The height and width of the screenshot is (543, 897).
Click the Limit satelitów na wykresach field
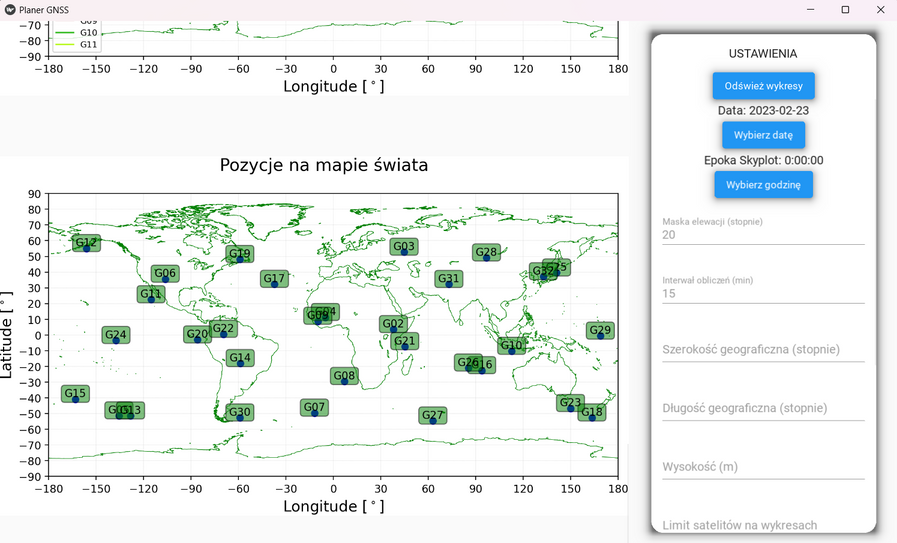point(763,525)
